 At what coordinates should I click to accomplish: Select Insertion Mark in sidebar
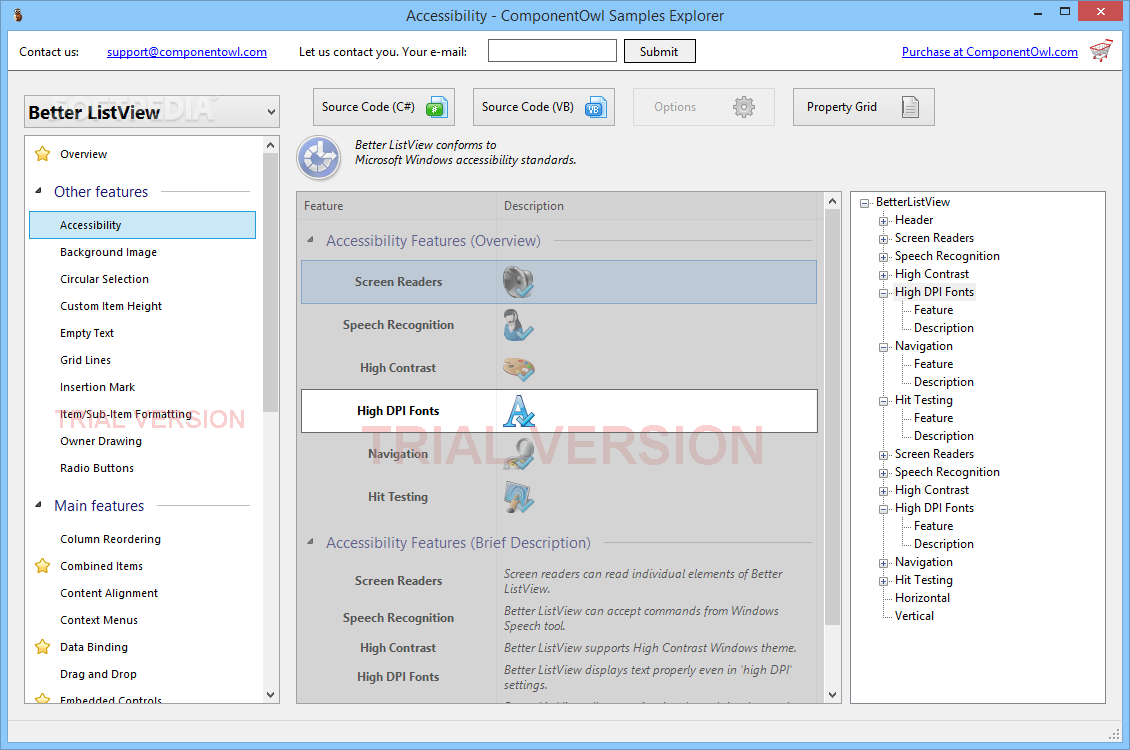pyautogui.click(x=97, y=387)
